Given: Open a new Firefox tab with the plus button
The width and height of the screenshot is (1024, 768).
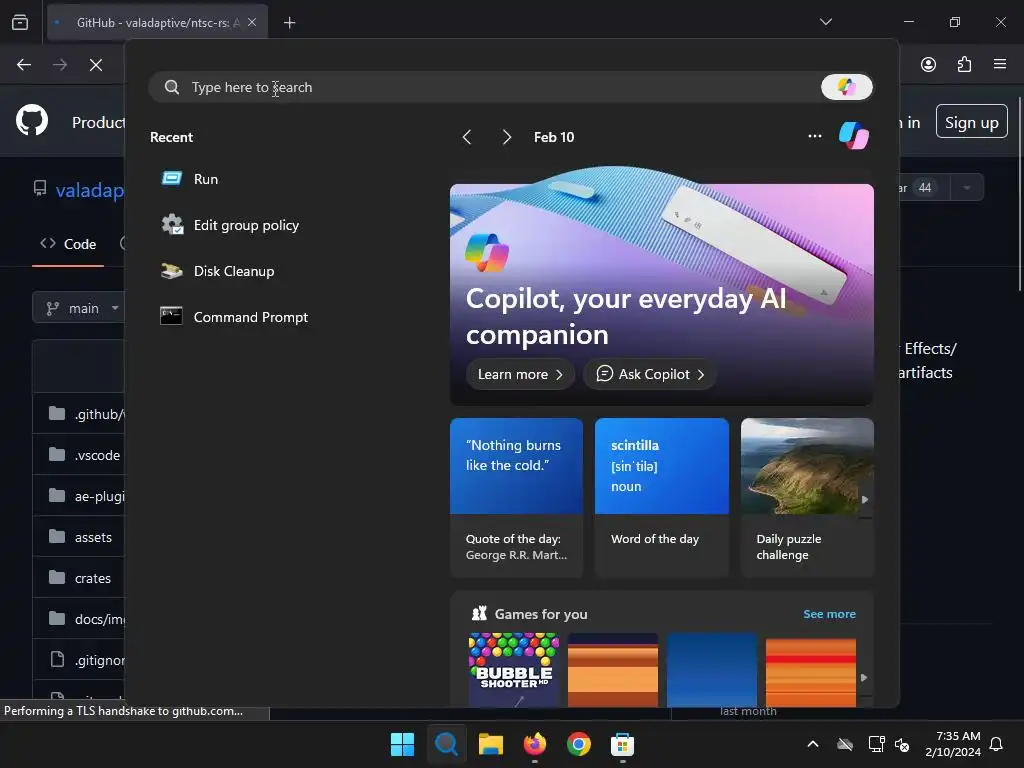Looking at the screenshot, I should [x=289, y=23].
